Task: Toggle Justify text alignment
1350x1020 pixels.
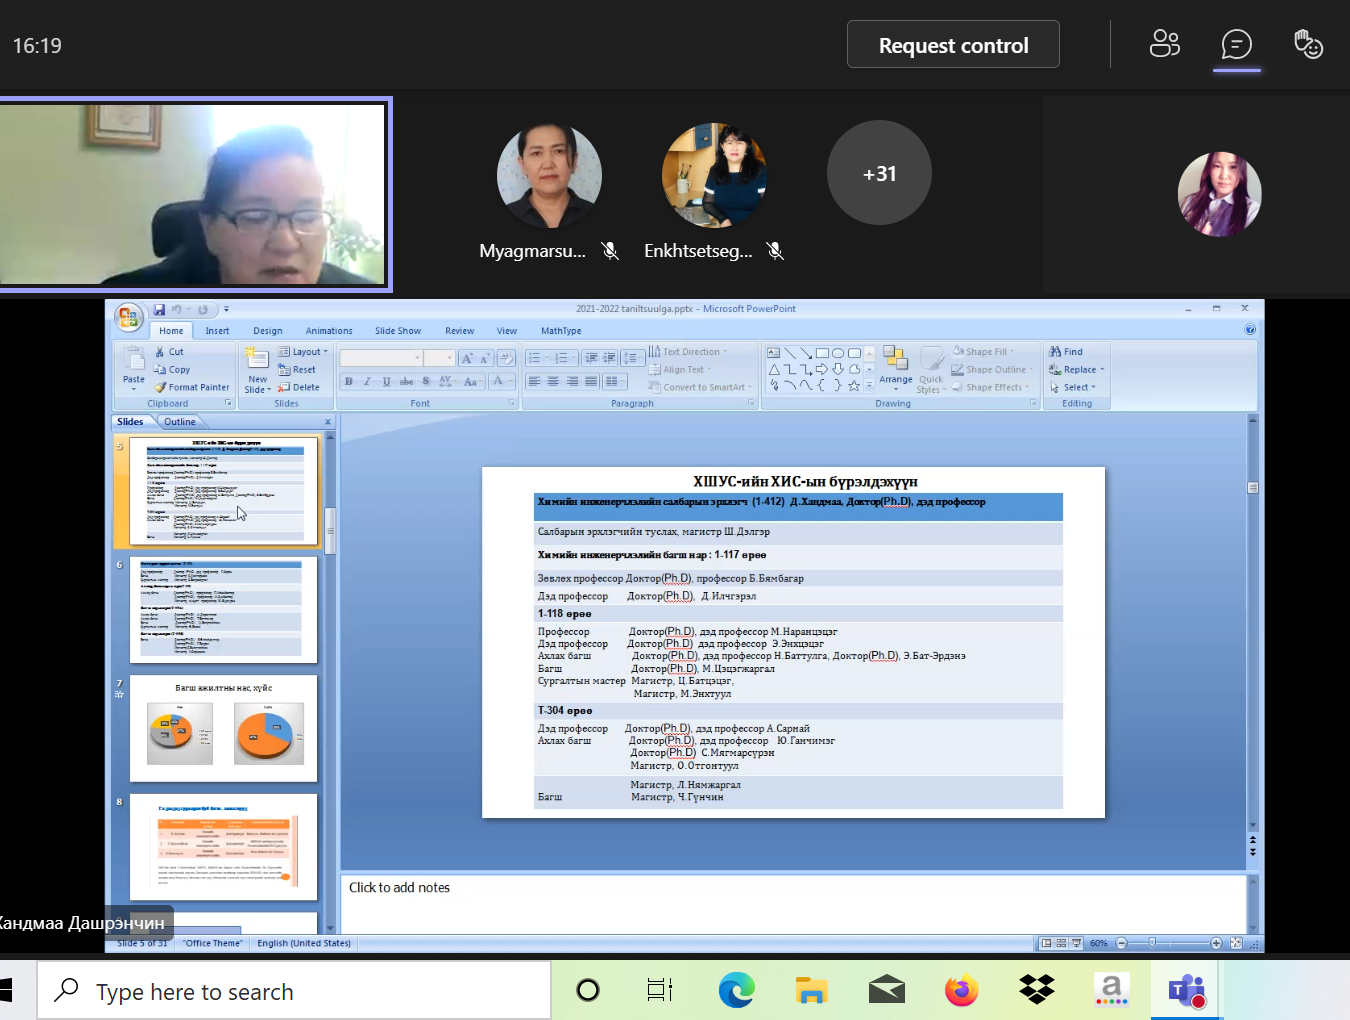Action: click(591, 382)
